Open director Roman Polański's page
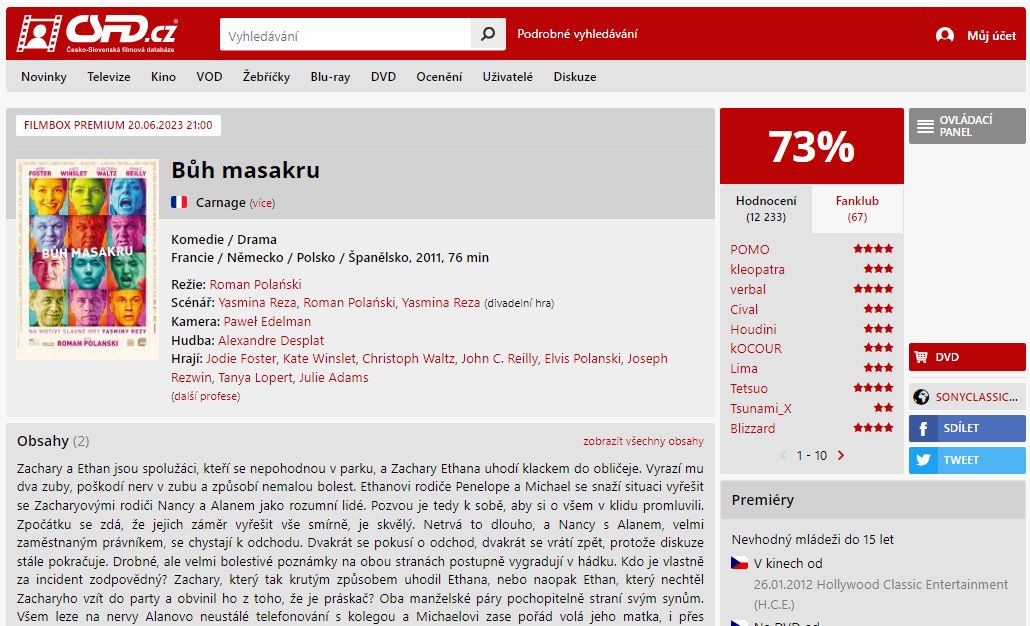Viewport: 1030px width, 626px height. (256, 284)
